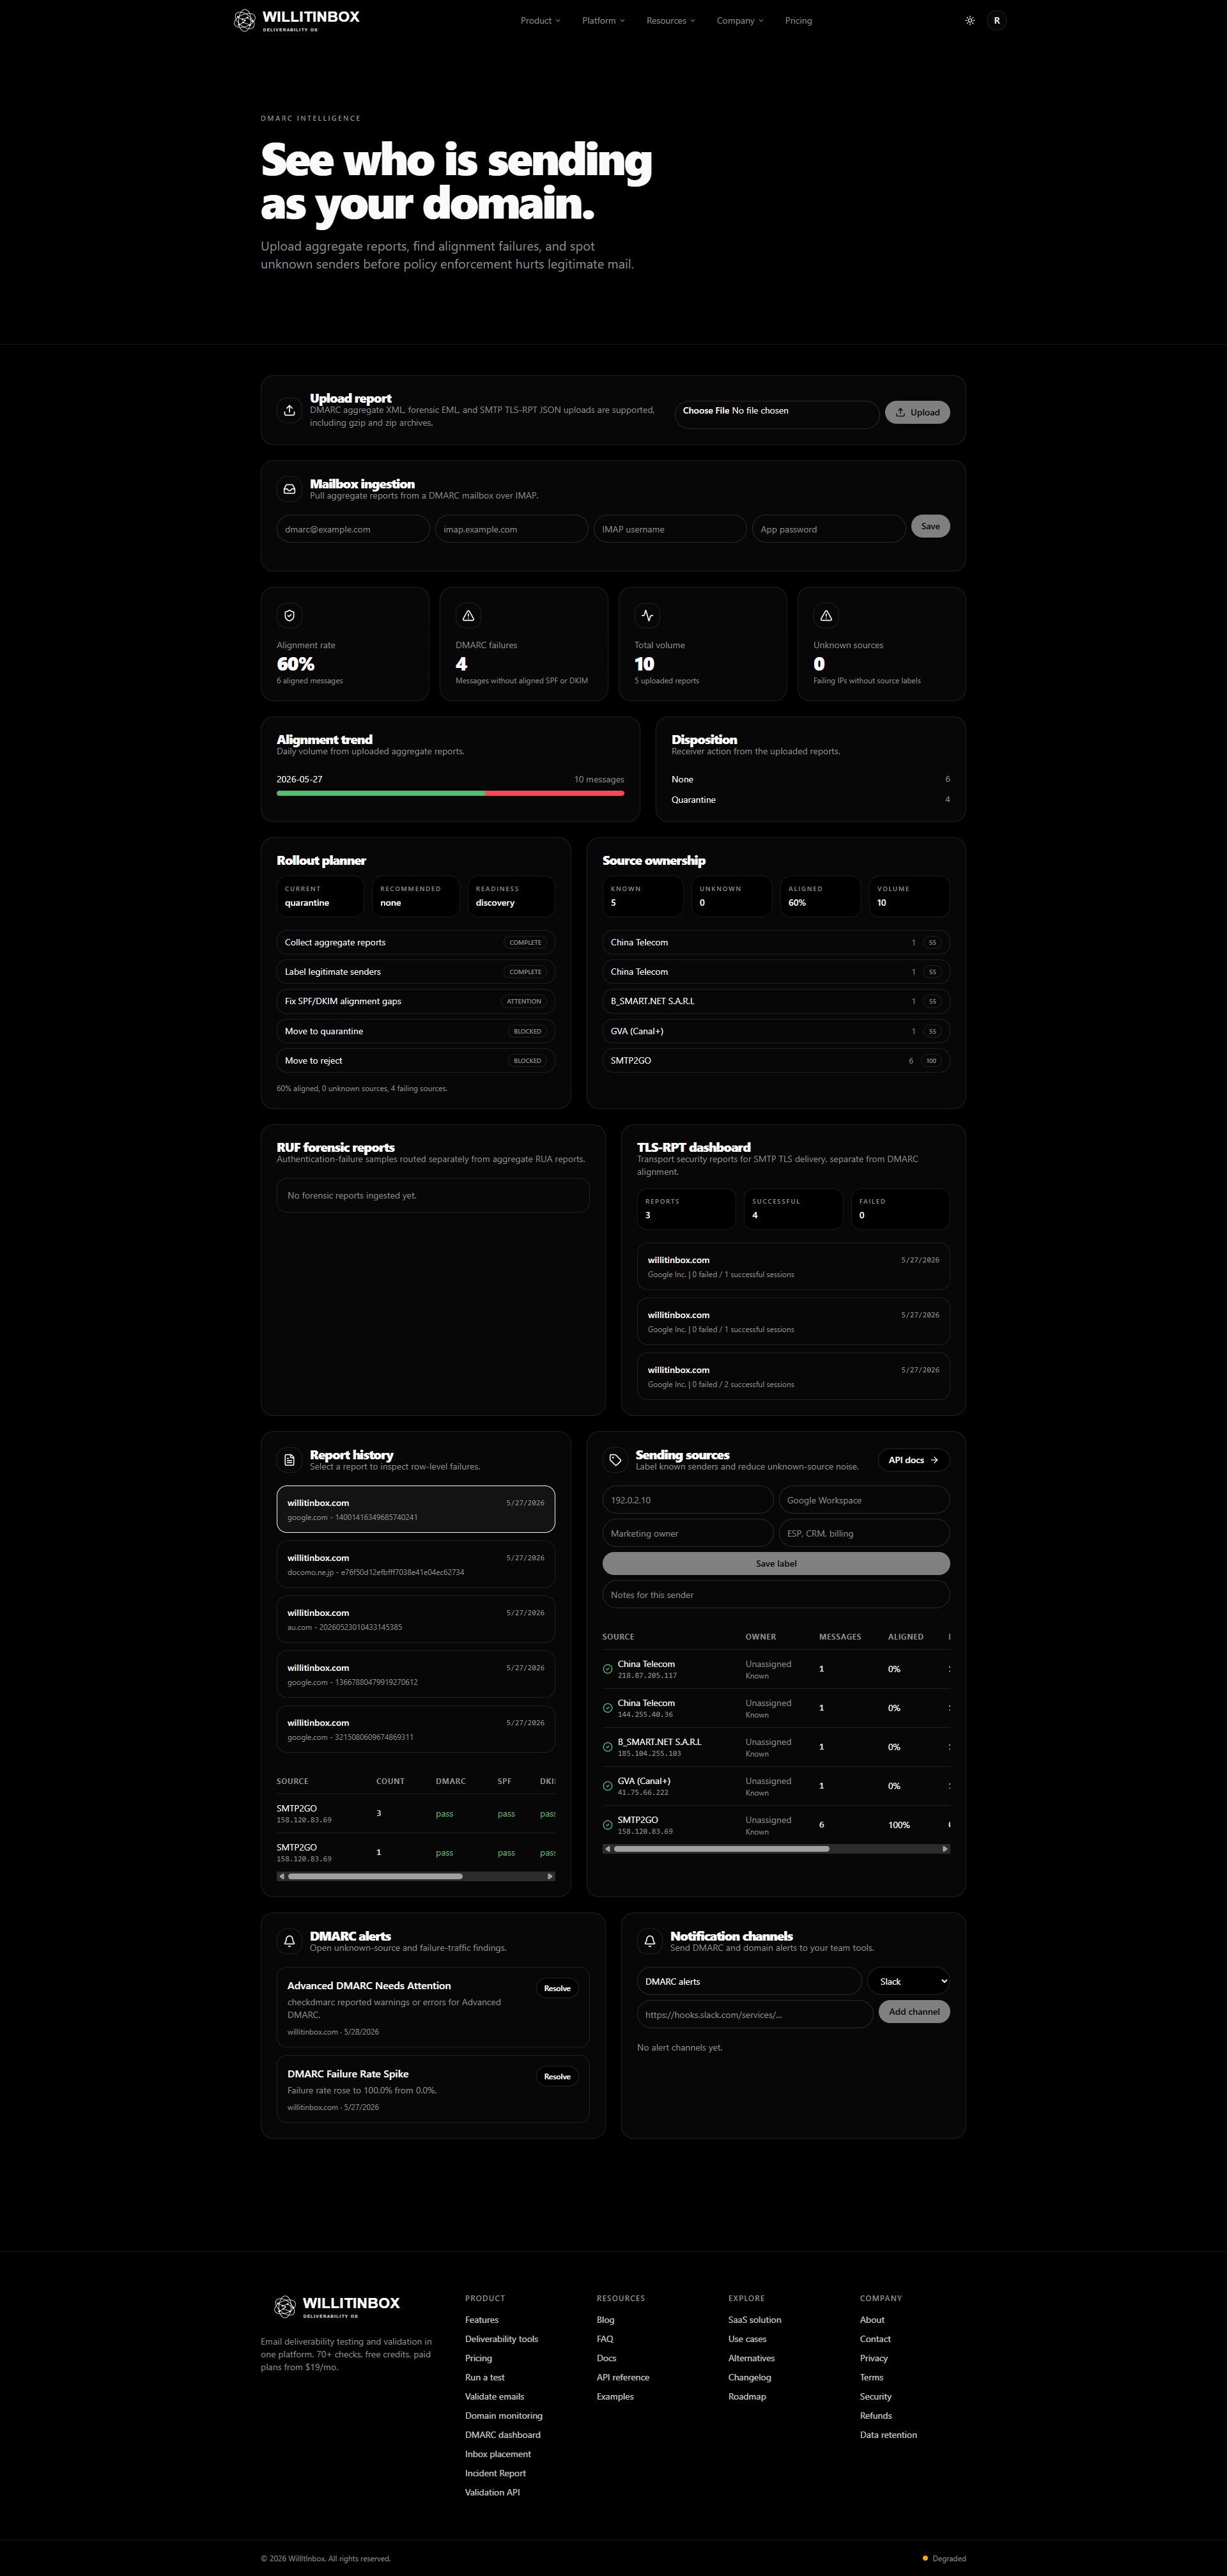Select the SMTP2GO source ownership row
Viewport: 1227px width, 2576px height.
tap(776, 1060)
